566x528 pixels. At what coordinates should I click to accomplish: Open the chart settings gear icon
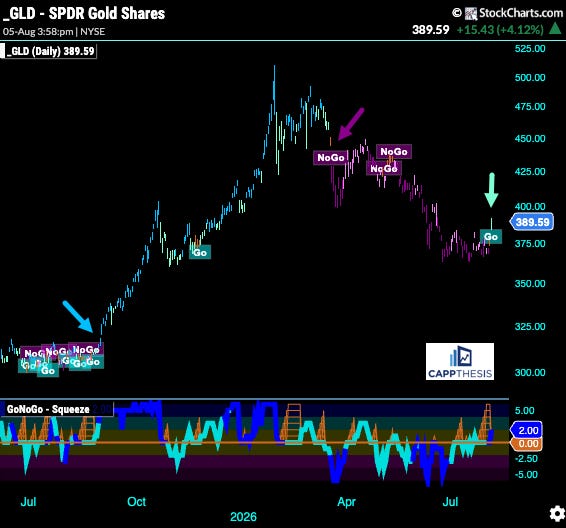(x=557, y=513)
